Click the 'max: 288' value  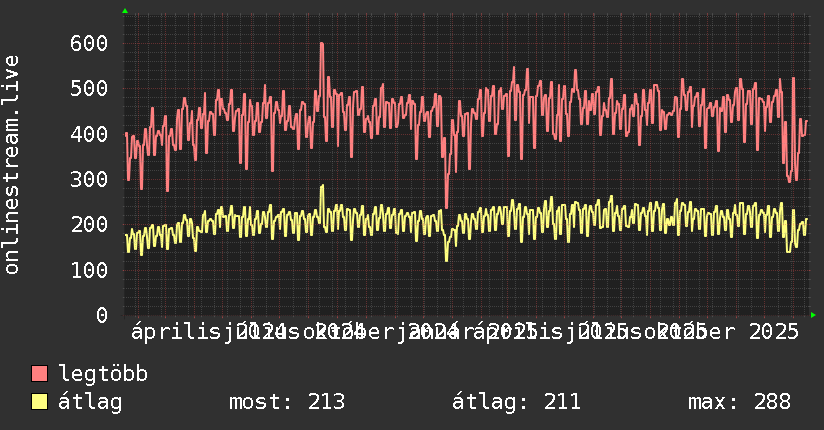point(739,402)
